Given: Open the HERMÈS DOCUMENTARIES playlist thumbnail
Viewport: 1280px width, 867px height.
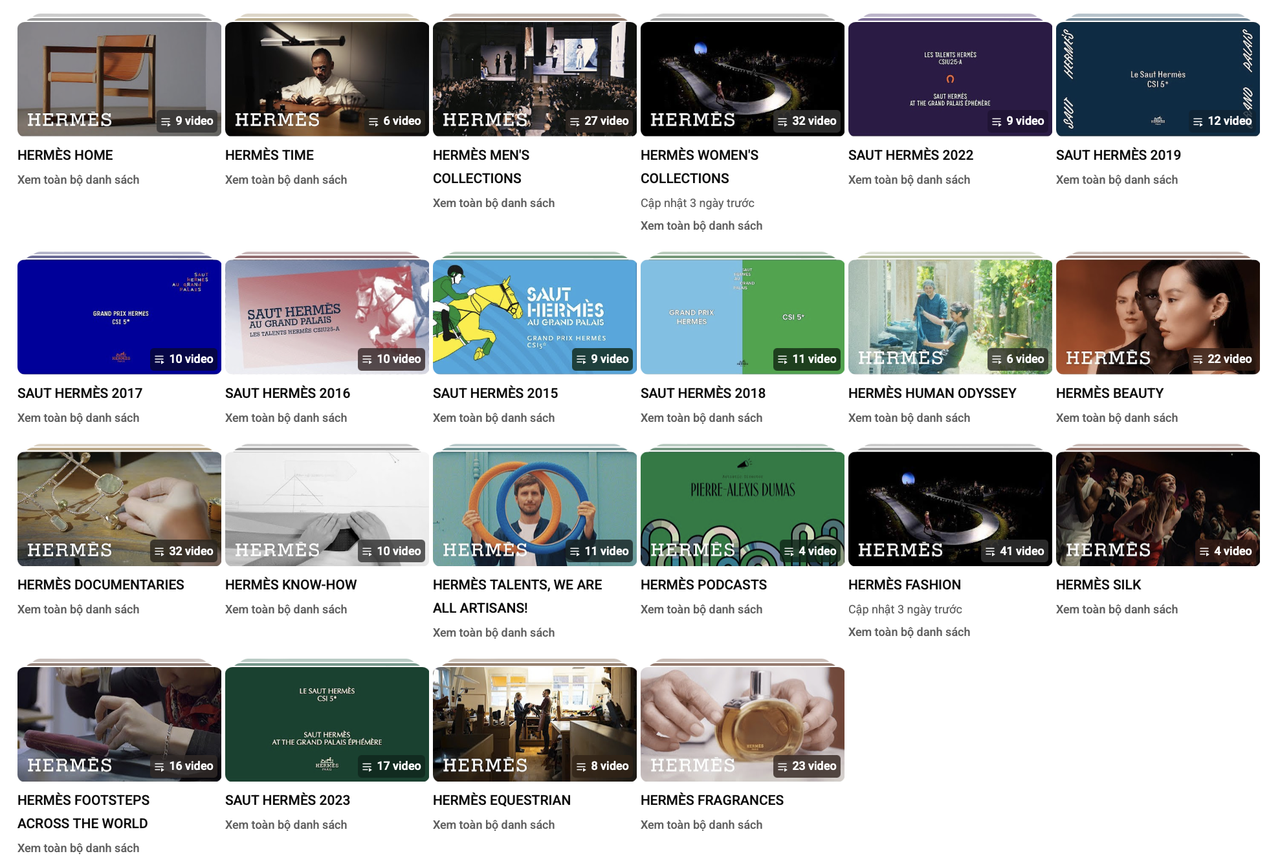Looking at the screenshot, I should [119, 509].
